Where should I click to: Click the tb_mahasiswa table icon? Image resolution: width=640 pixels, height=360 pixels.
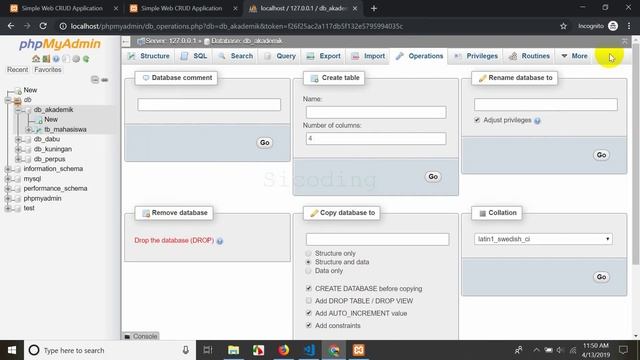click(x=39, y=129)
